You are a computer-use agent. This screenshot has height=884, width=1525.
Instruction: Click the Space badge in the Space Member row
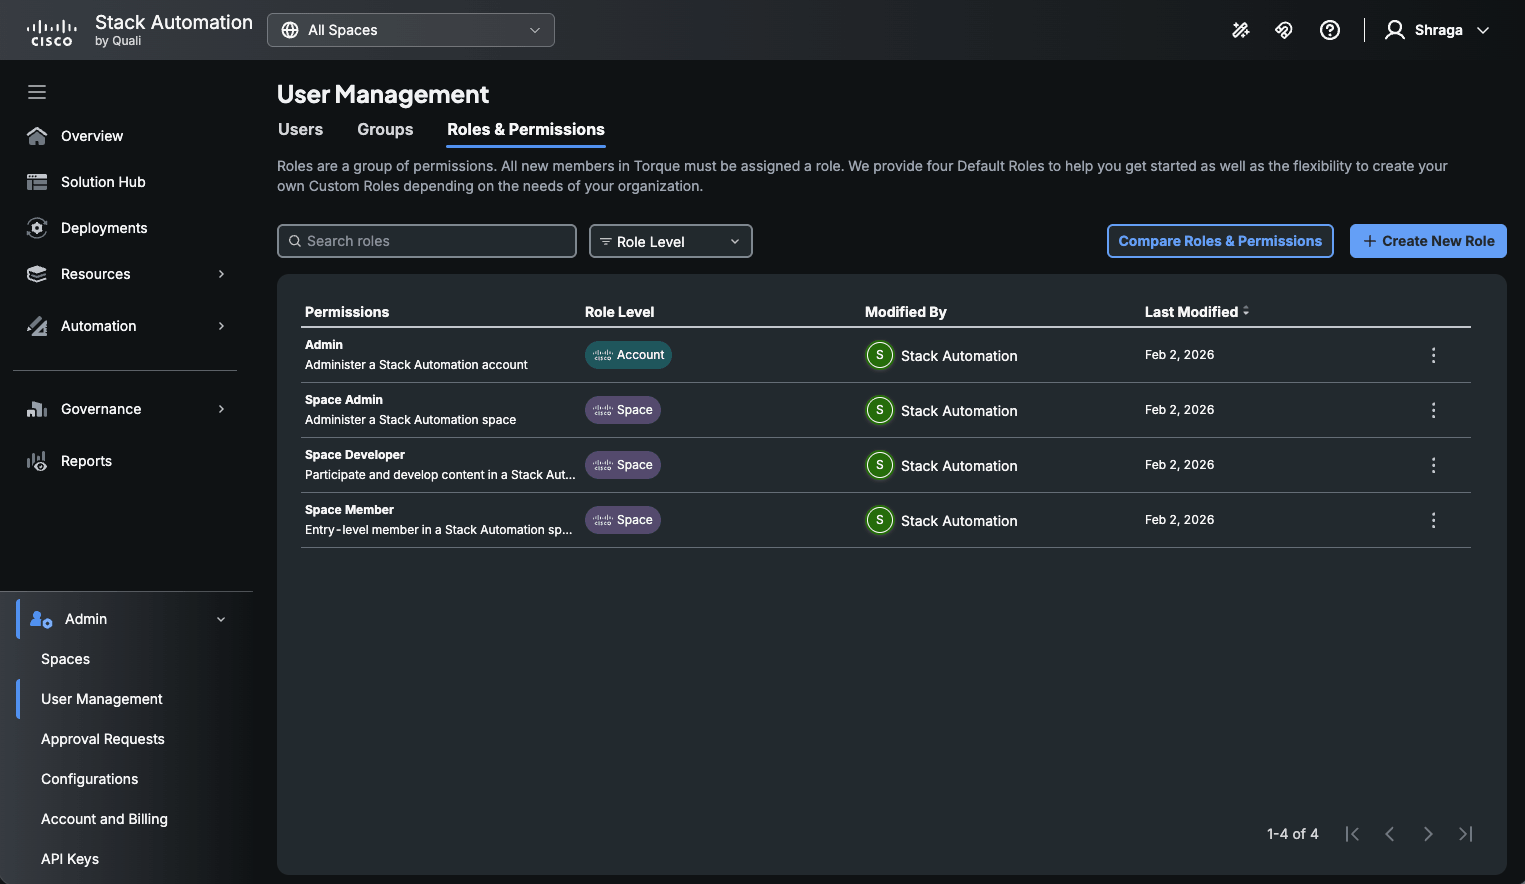[623, 520]
